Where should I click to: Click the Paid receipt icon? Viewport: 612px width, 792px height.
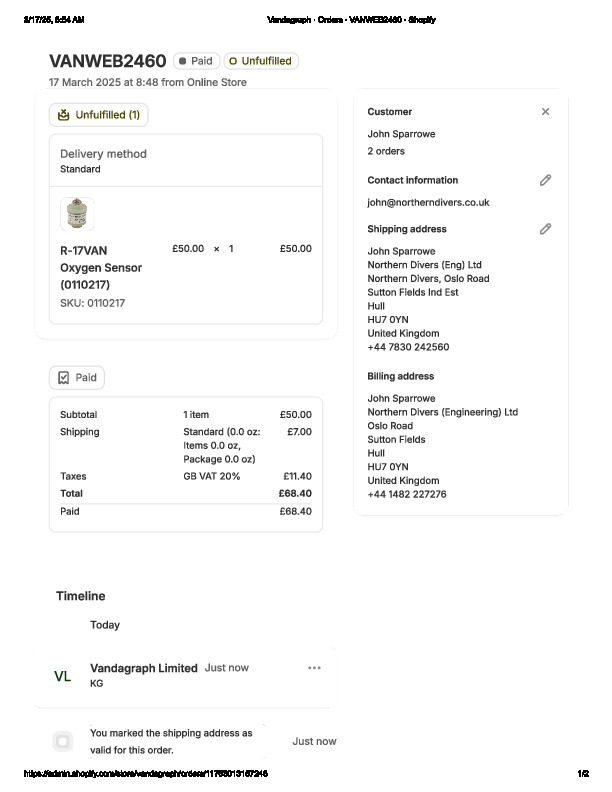click(x=64, y=378)
